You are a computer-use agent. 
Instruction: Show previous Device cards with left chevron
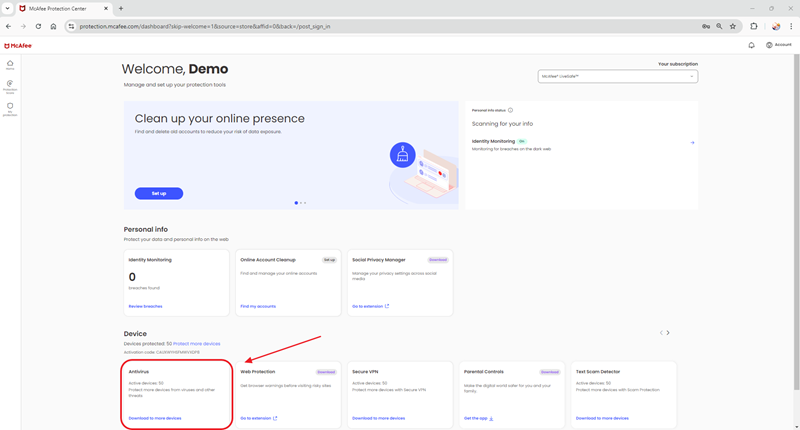pyautogui.click(x=661, y=333)
